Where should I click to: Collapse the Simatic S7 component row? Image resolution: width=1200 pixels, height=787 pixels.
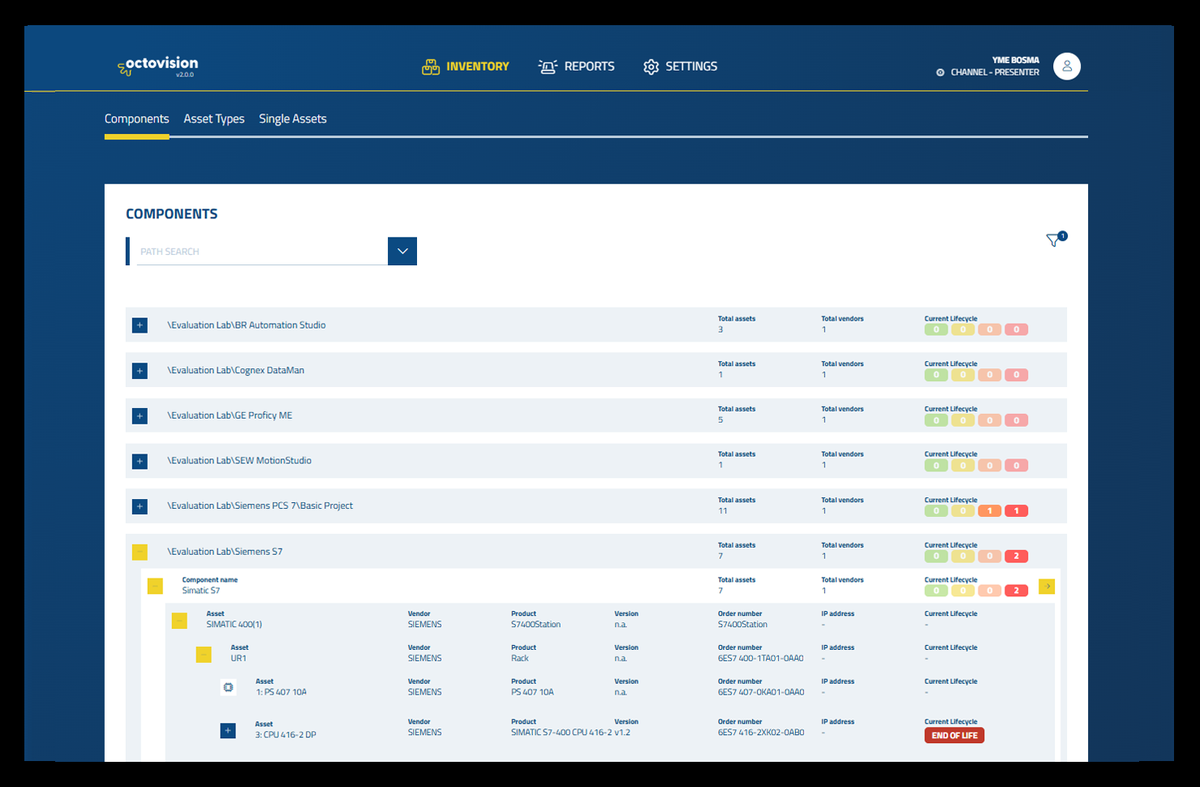click(x=155, y=586)
